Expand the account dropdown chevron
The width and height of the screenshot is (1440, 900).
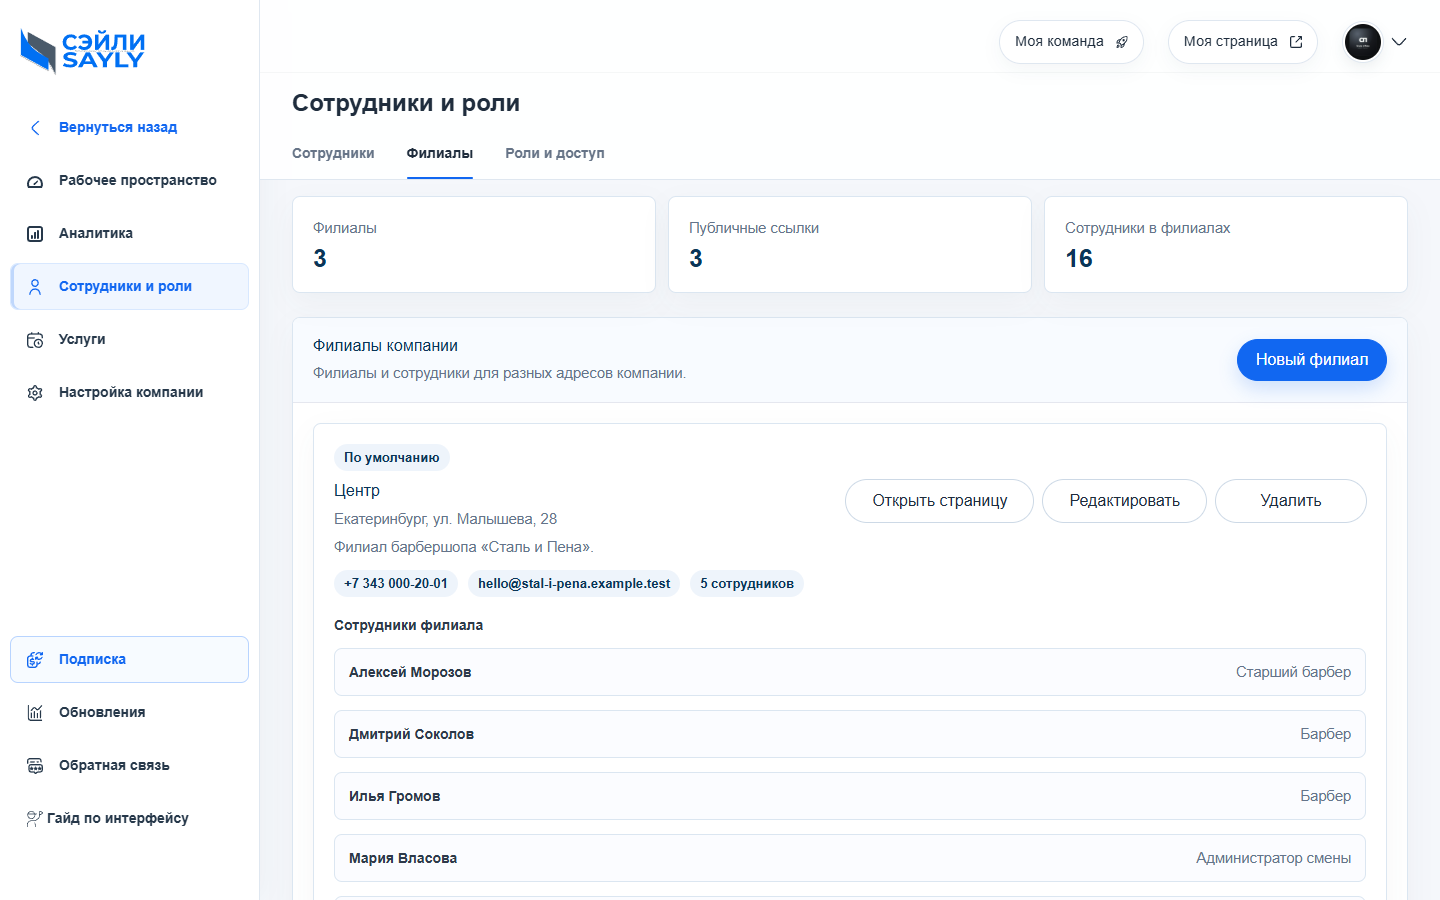tap(1399, 42)
